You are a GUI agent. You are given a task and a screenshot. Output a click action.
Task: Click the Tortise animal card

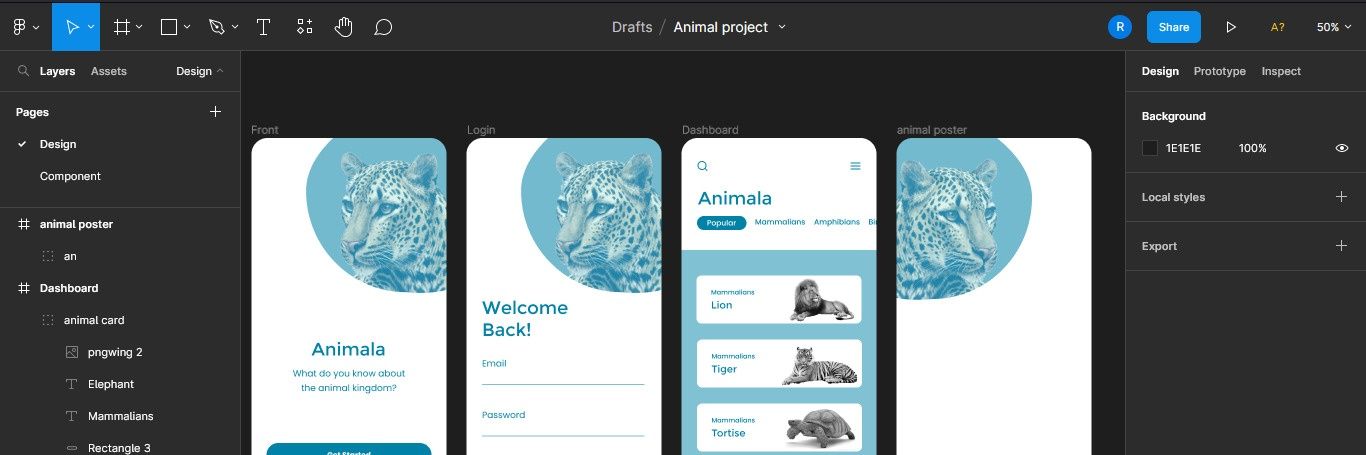(x=779, y=427)
